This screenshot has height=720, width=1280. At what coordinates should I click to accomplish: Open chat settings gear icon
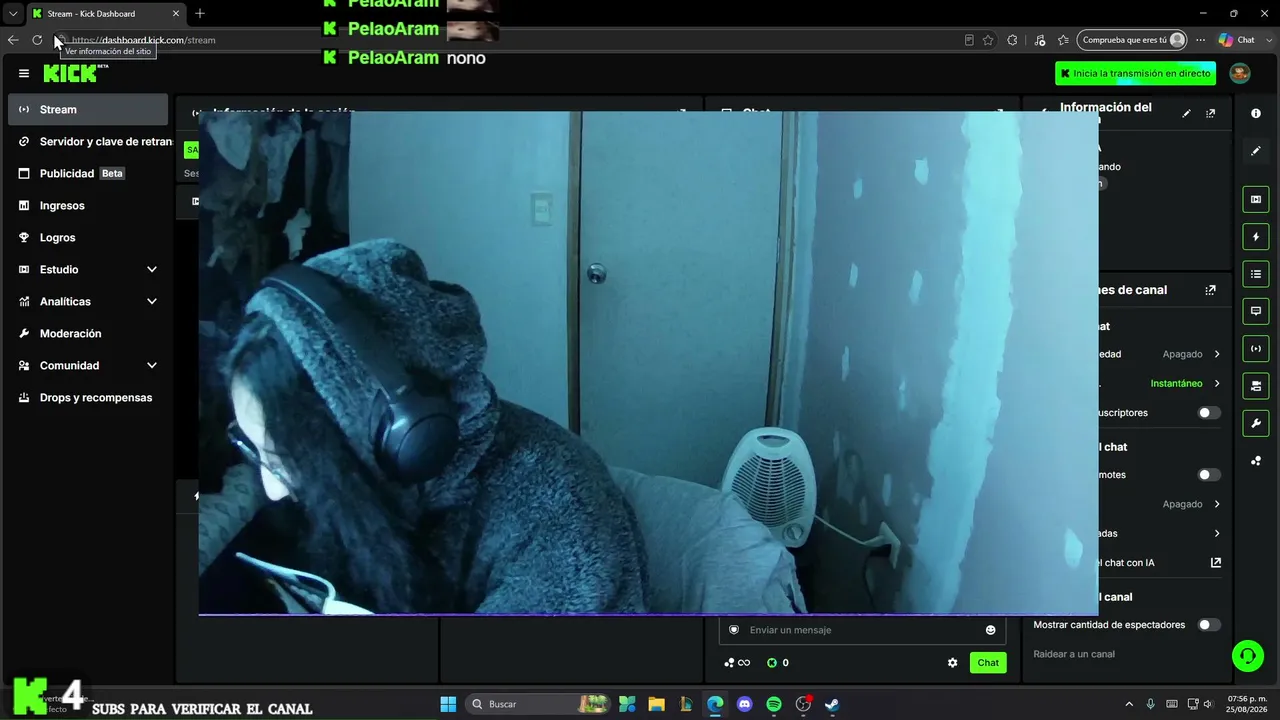pyautogui.click(x=952, y=663)
